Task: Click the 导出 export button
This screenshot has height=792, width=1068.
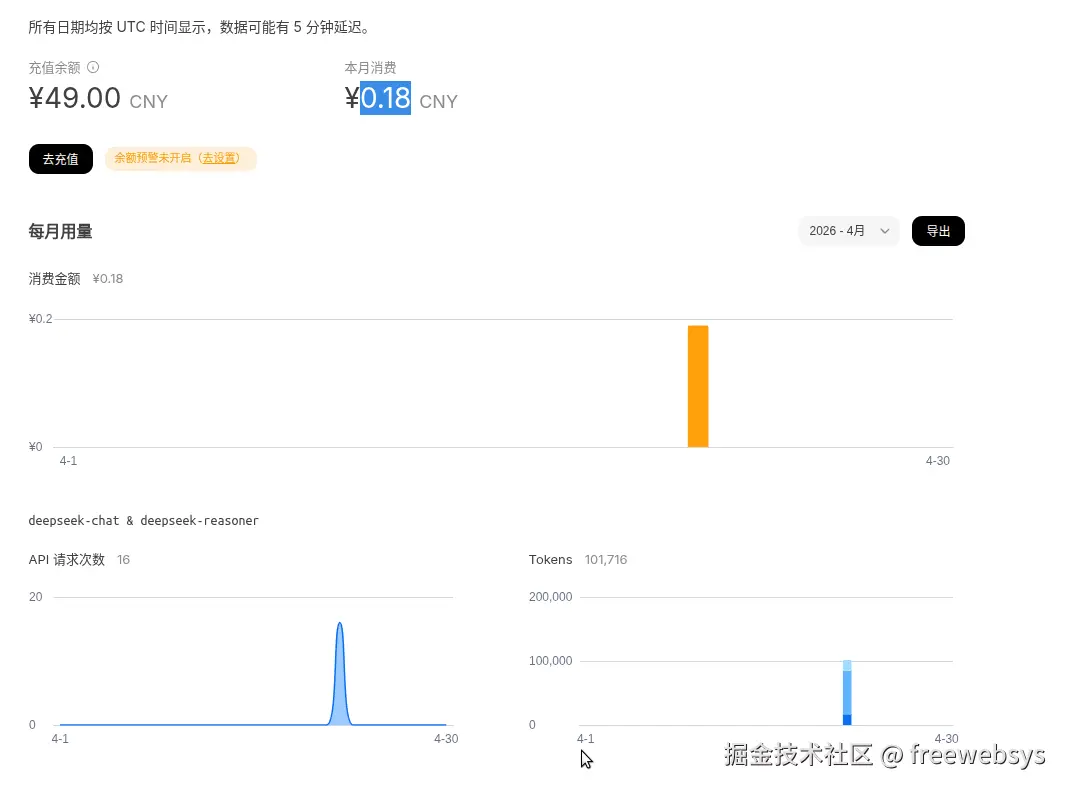Action: [x=938, y=231]
